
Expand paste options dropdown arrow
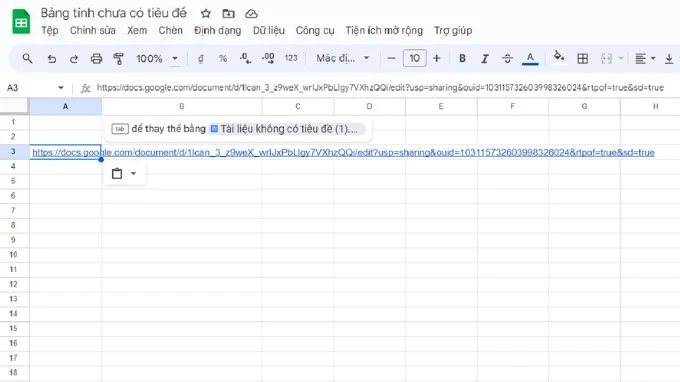pos(134,173)
